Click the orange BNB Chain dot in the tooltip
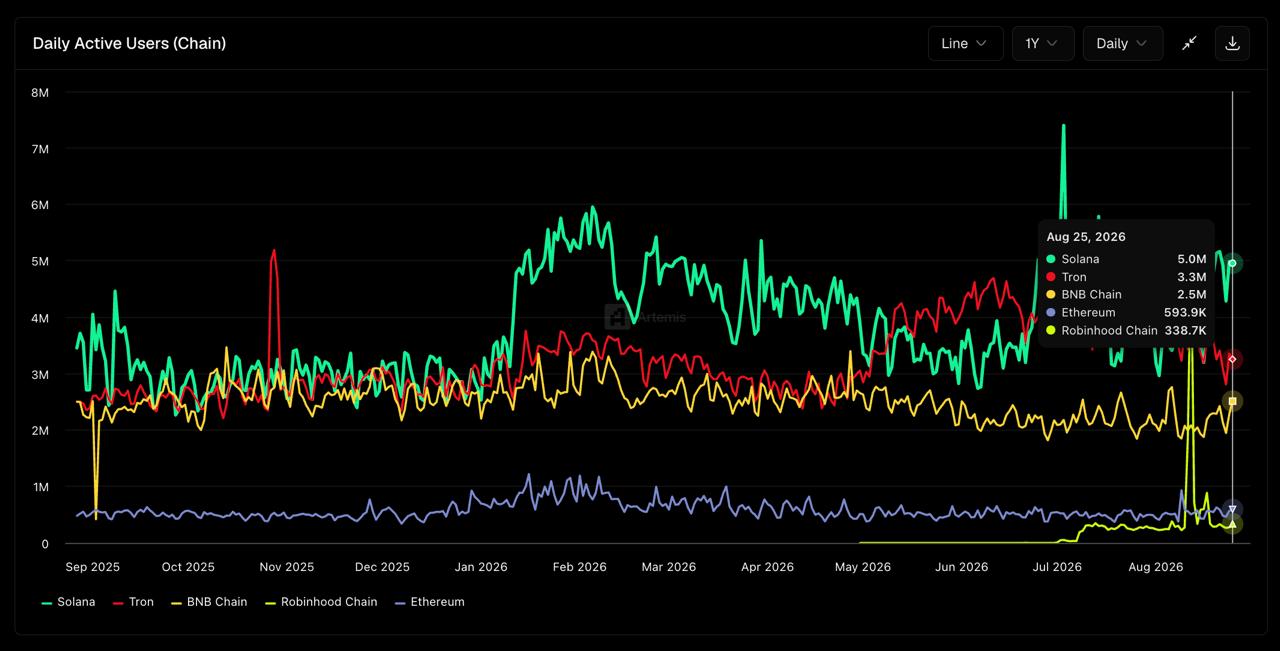Screen dimensions: 1280x651 [1051, 294]
